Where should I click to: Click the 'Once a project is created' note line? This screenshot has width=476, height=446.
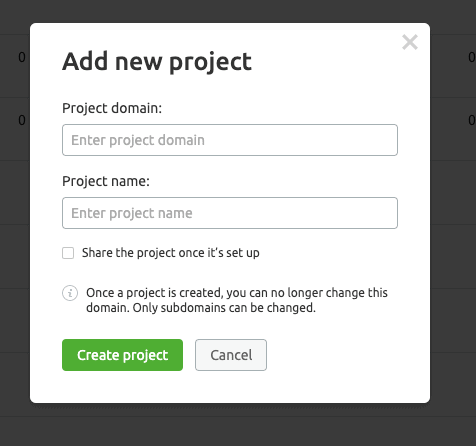click(237, 293)
